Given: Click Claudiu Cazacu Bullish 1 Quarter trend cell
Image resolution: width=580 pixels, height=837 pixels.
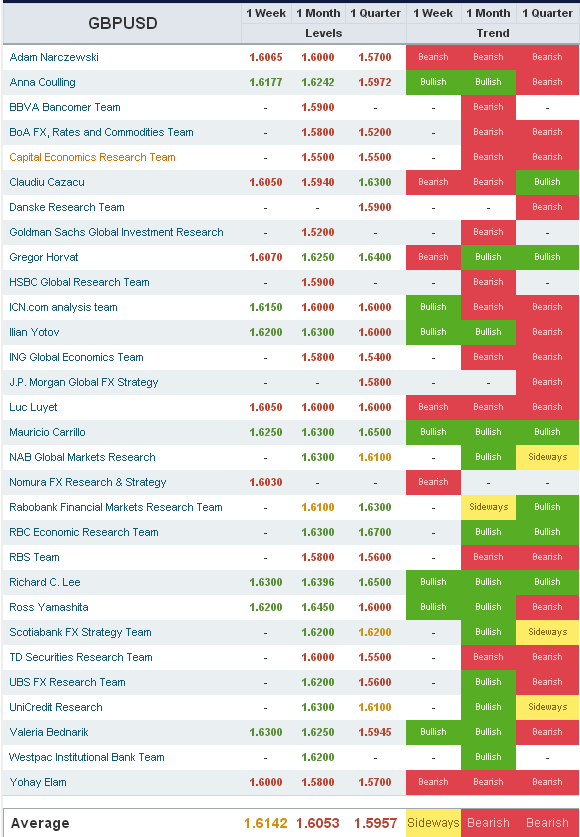Looking at the screenshot, I should tap(547, 182).
